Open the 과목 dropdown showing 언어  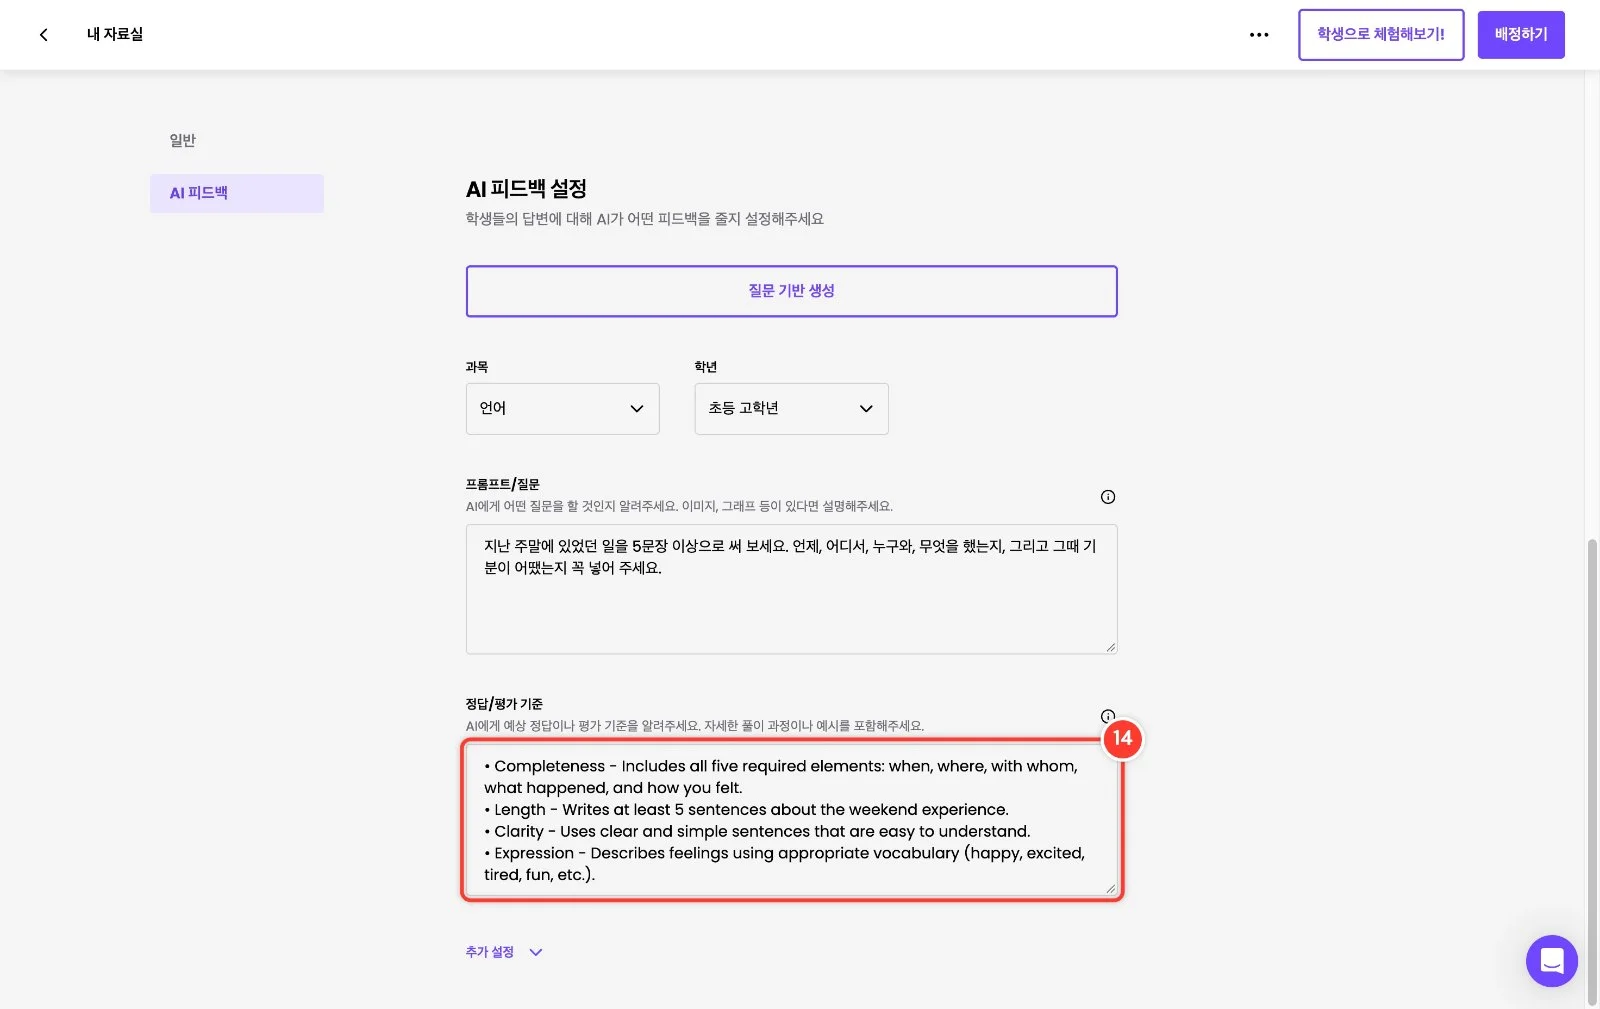[562, 408]
